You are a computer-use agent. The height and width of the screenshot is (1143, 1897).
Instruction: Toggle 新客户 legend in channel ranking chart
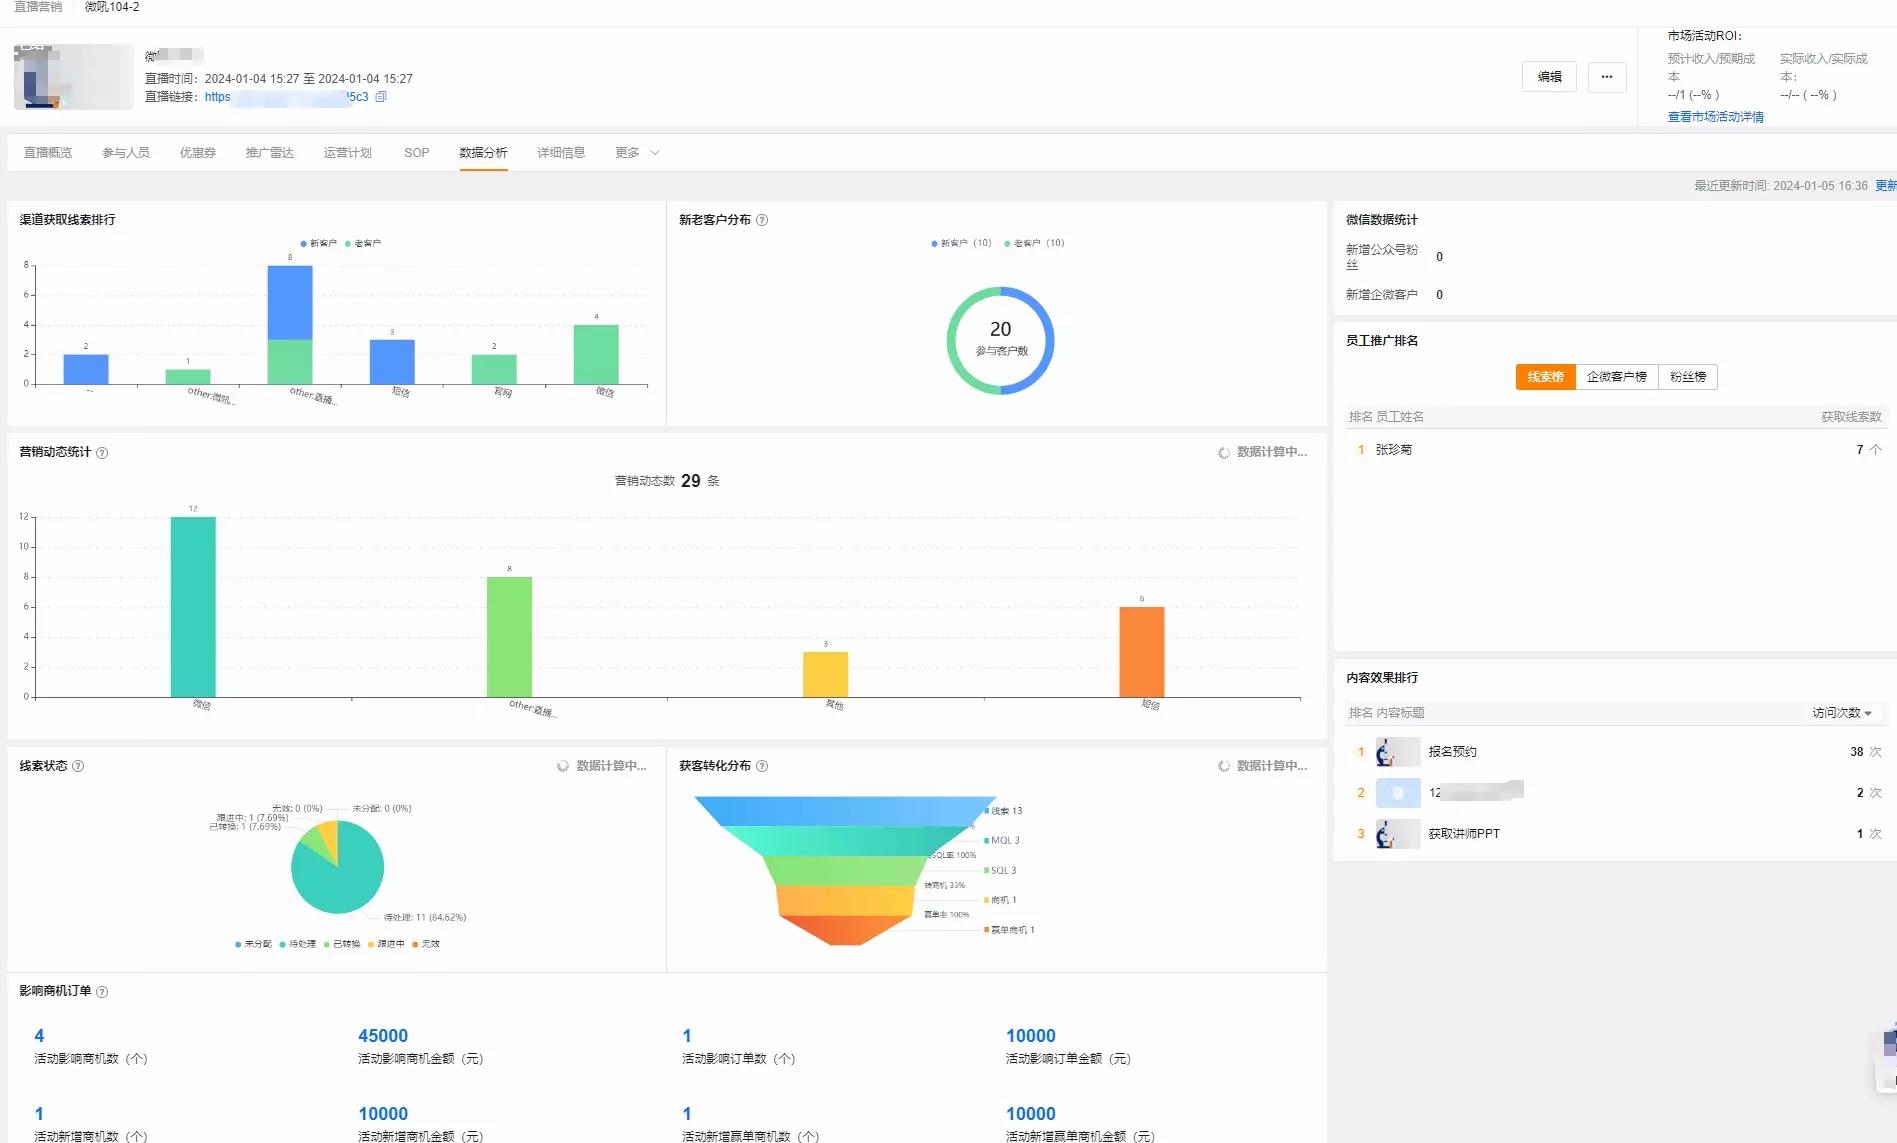pos(319,244)
